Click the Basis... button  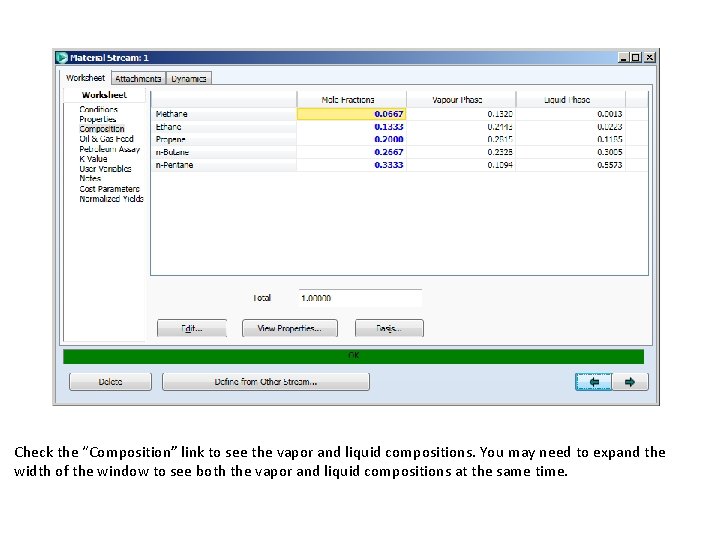389,328
